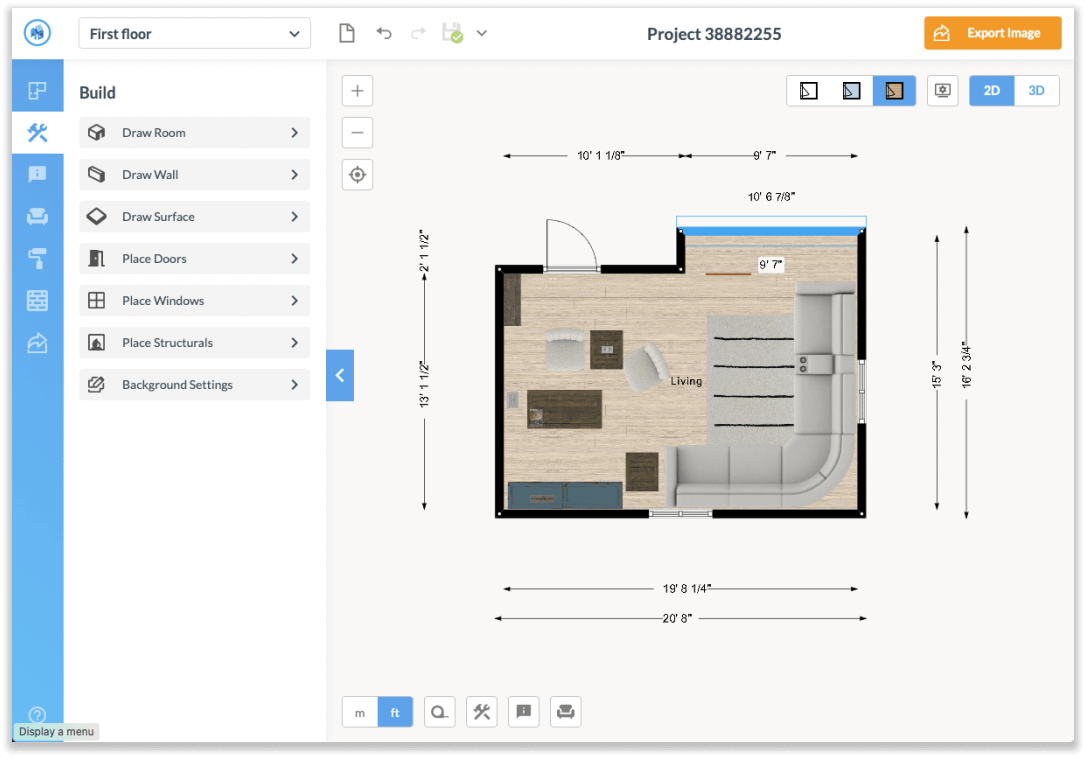Select the tape measure tool at bottom
This screenshot has width=1086, height=758.
tap(439, 711)
